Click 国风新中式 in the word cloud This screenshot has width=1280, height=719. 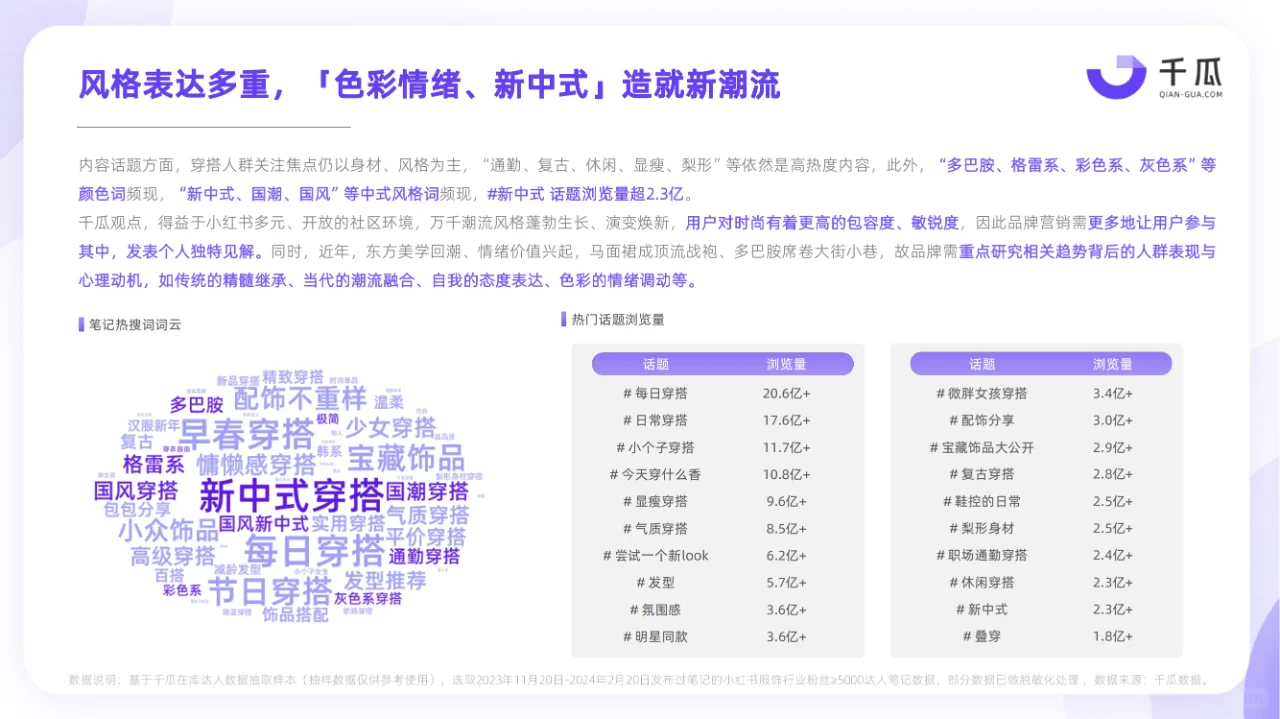pos(264,524)
